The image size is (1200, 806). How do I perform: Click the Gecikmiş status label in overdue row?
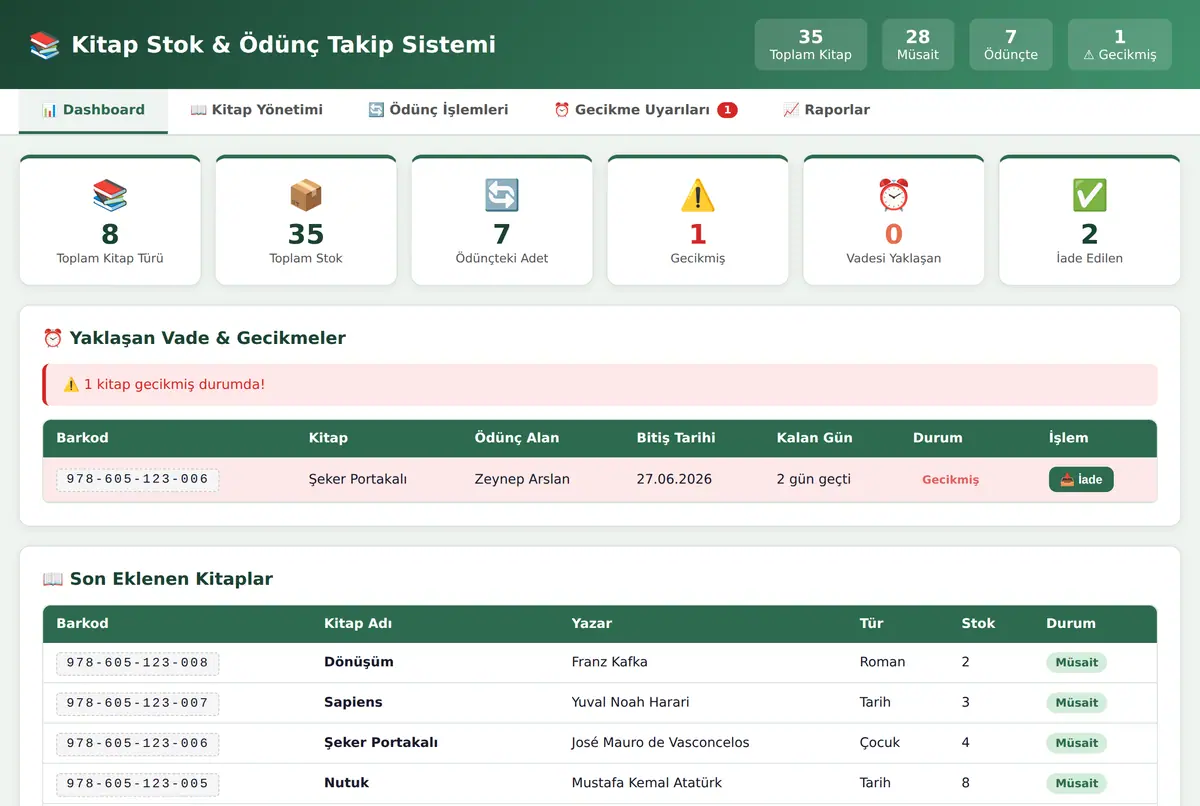tap(950, 480)
